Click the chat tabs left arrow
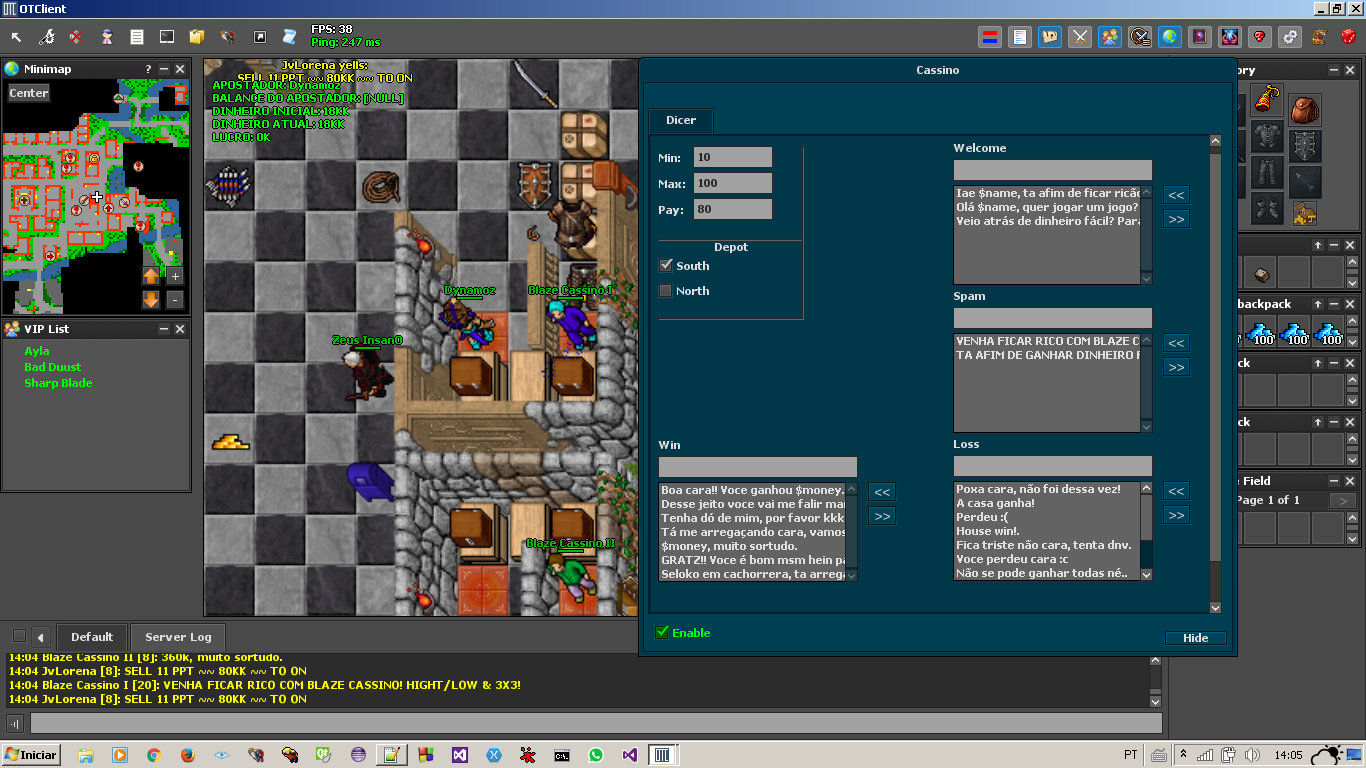Viewport: 1366px width, 768px height. coord(41,637)
